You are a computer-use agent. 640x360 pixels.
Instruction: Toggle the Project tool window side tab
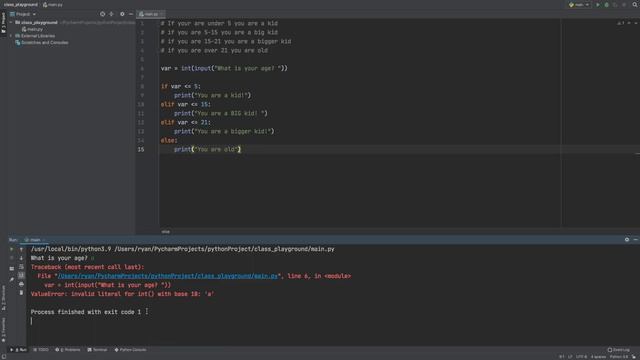3,23
